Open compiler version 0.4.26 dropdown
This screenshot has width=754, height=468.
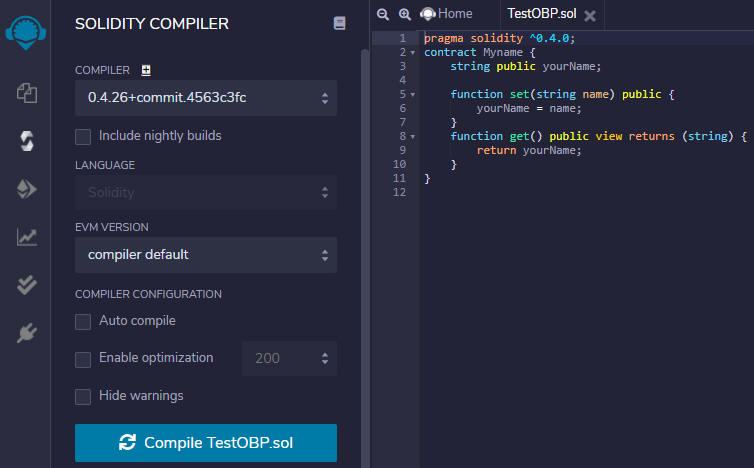[206, 98]
